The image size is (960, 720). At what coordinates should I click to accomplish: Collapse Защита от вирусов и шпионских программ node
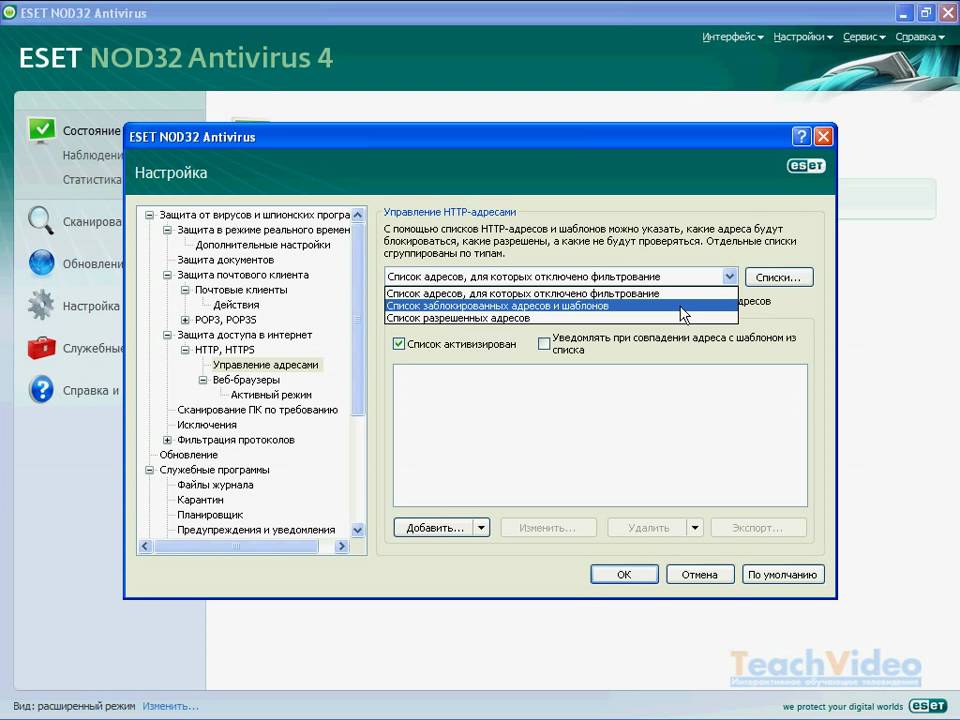149,215
